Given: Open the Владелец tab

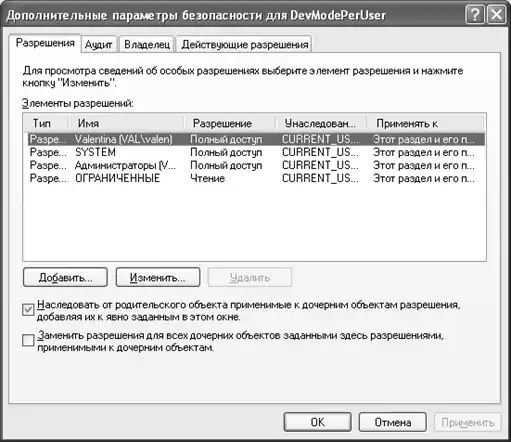Looking at the screenshot, I should [x=147, y=44].
